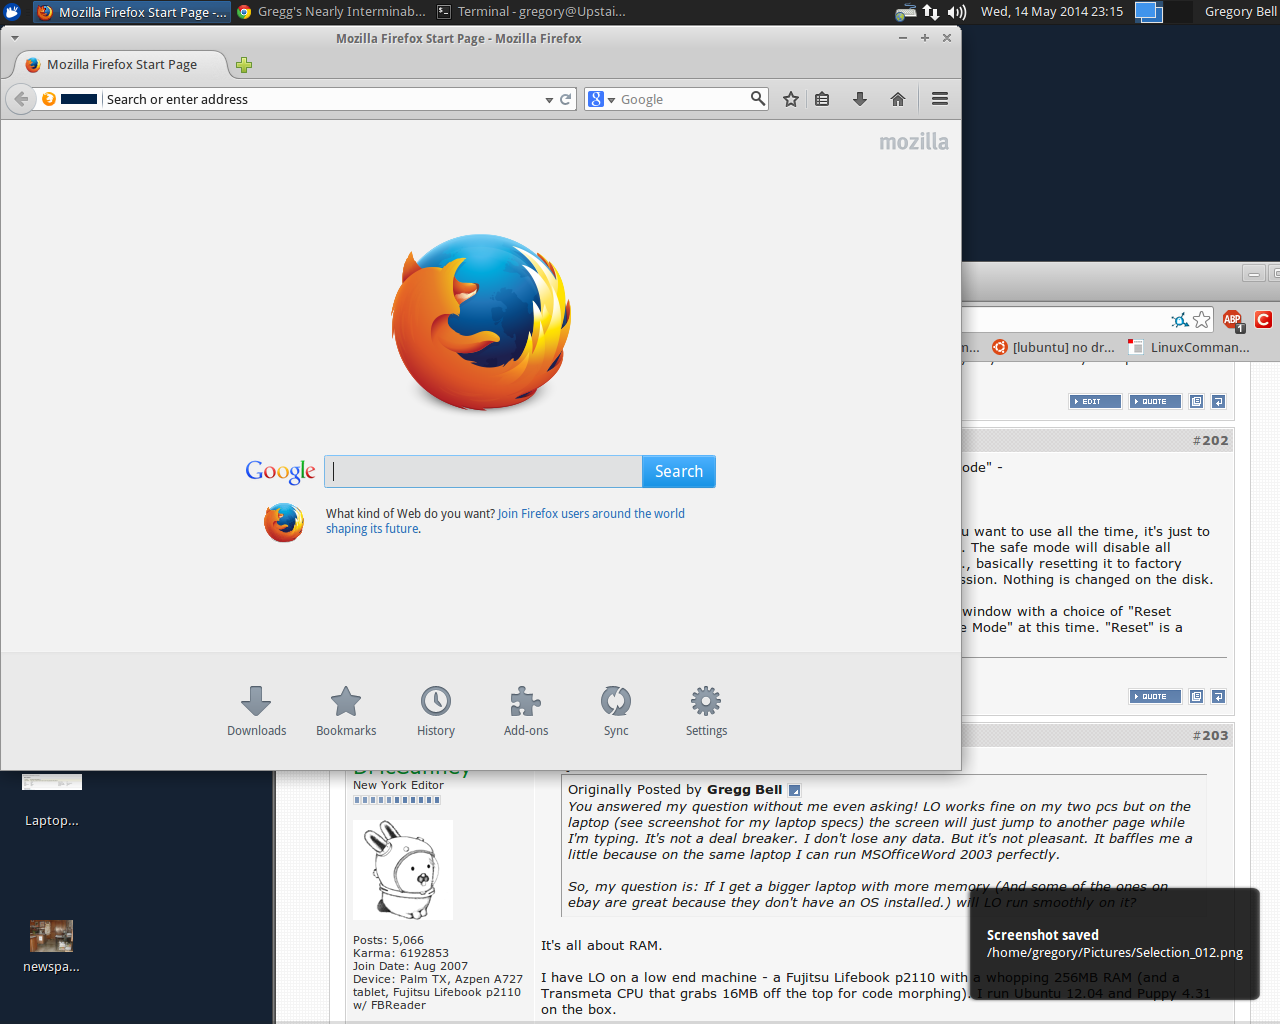Open a new tab with the plus icon

244,65
